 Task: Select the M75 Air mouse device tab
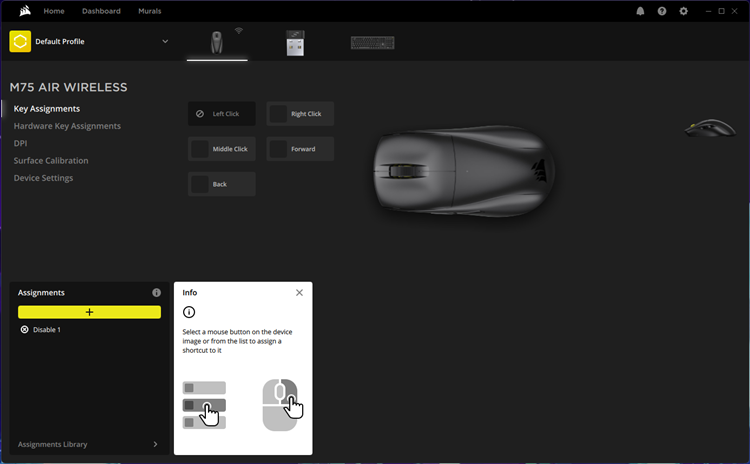click(x=217, y=42)
